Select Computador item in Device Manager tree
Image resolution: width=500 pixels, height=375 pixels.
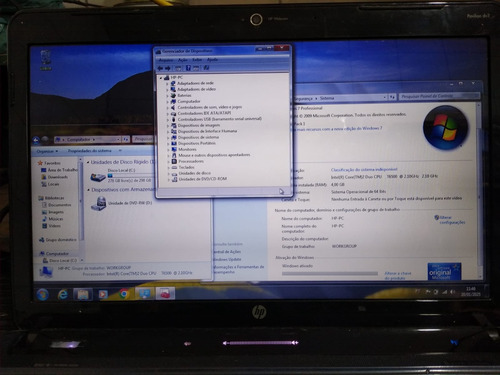point(189,101)
